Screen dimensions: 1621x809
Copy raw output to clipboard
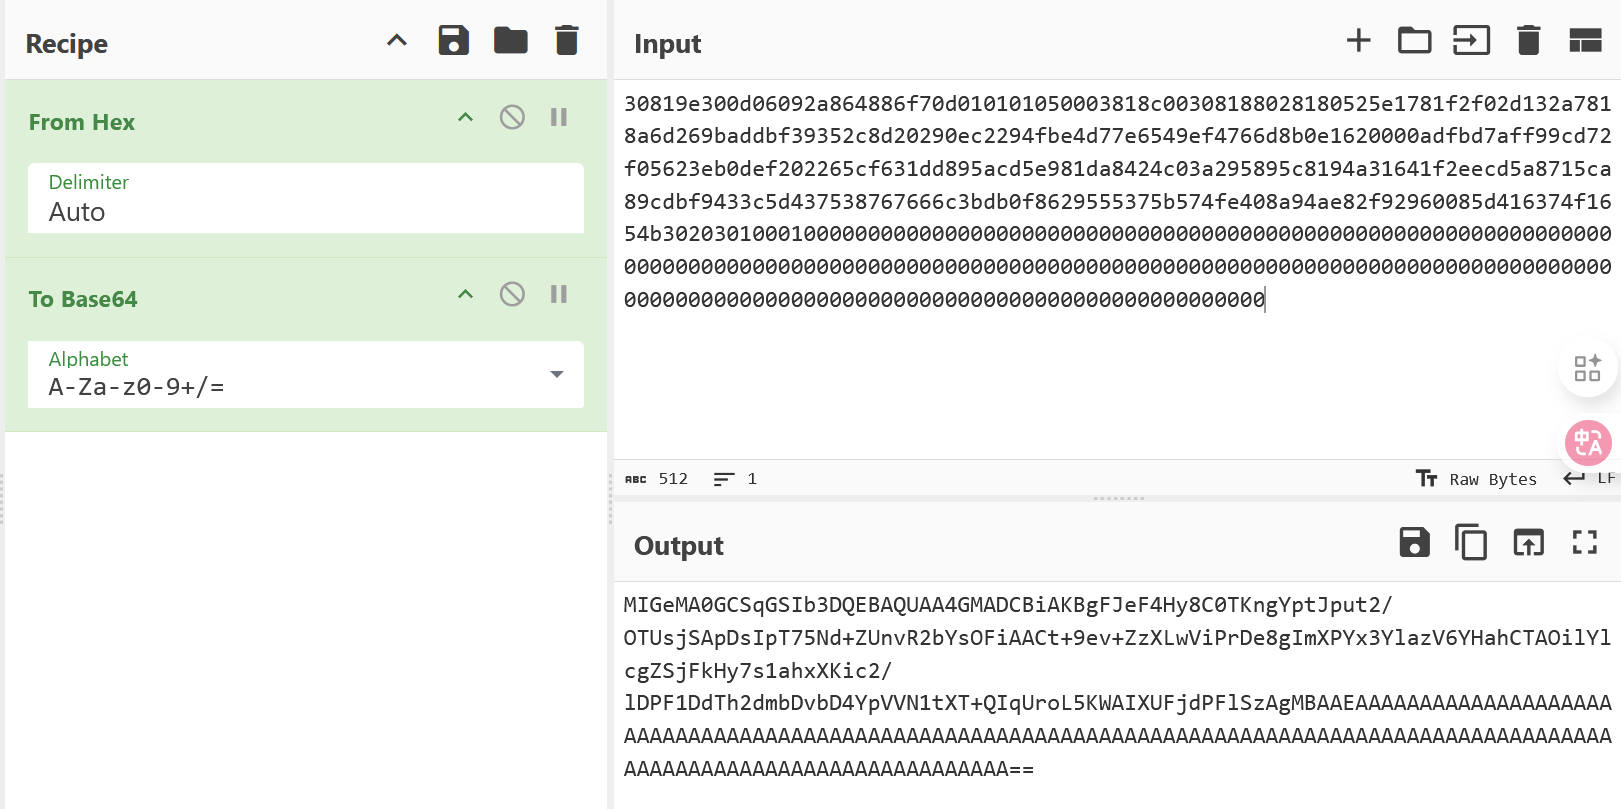pos(1471,543)
